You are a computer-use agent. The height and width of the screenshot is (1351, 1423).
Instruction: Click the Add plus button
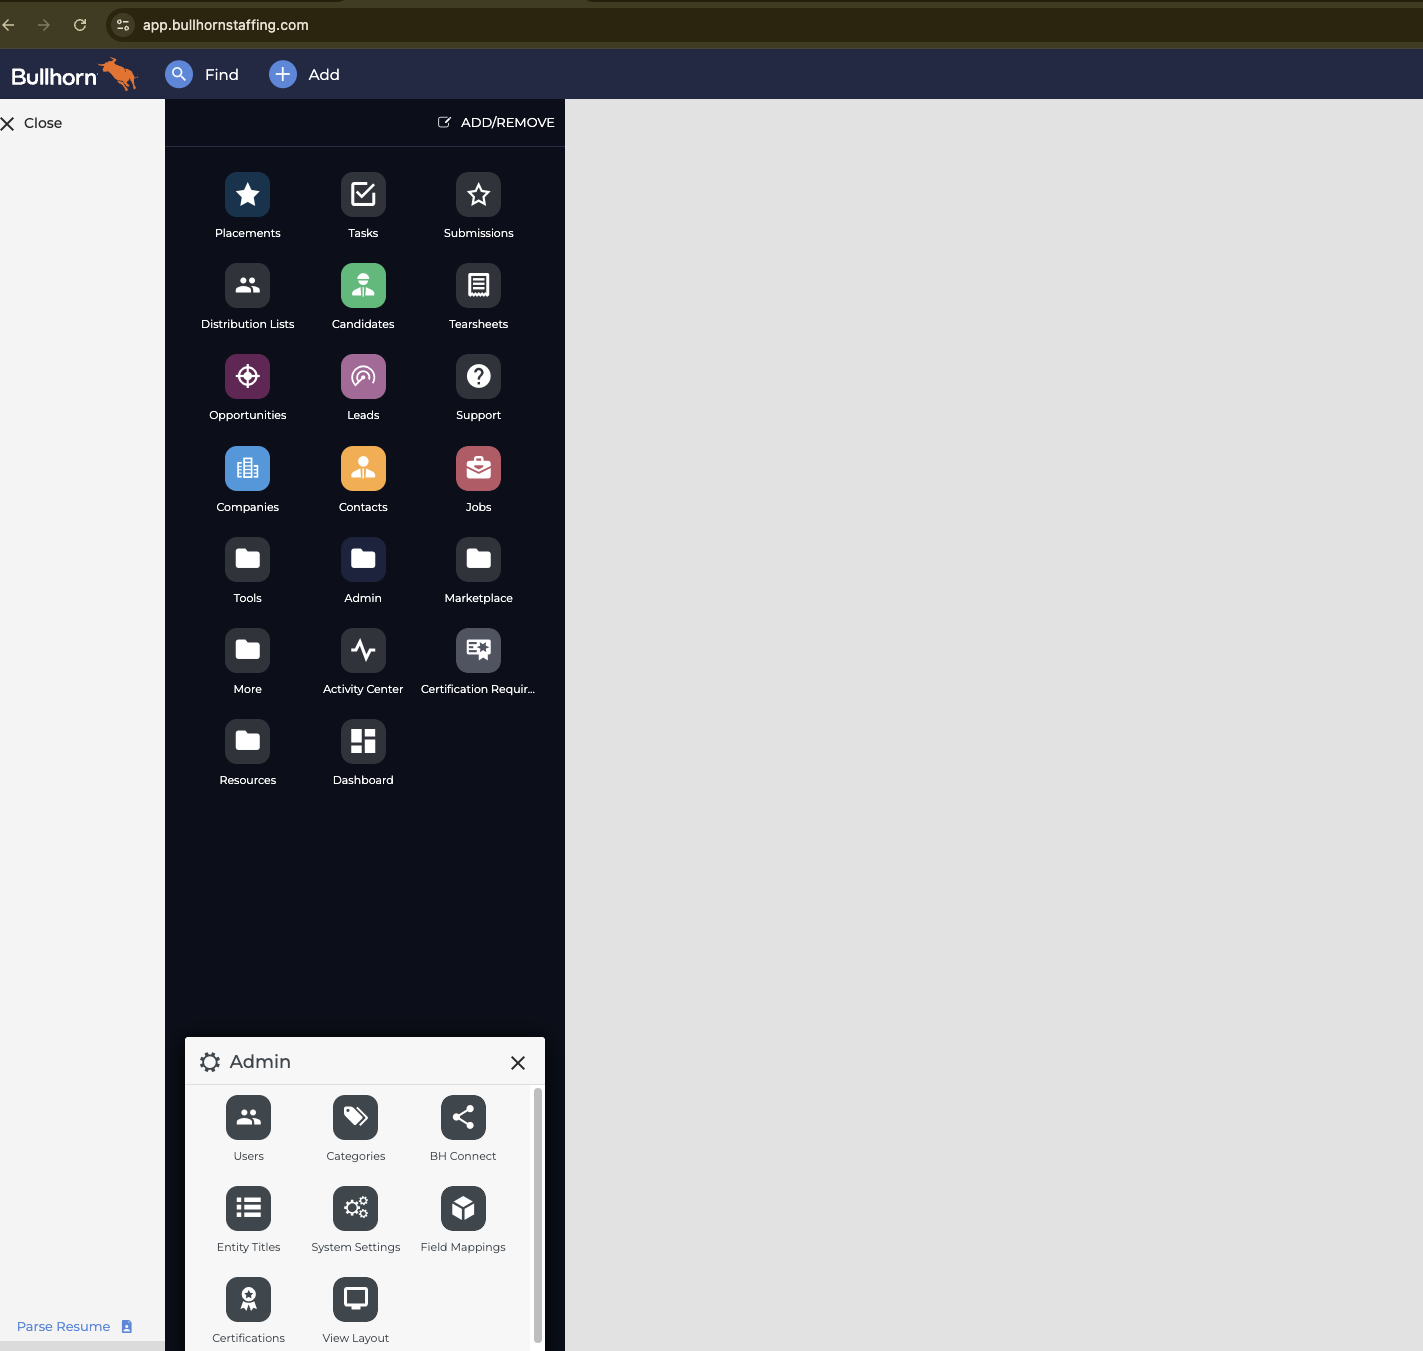pos(305,74)
